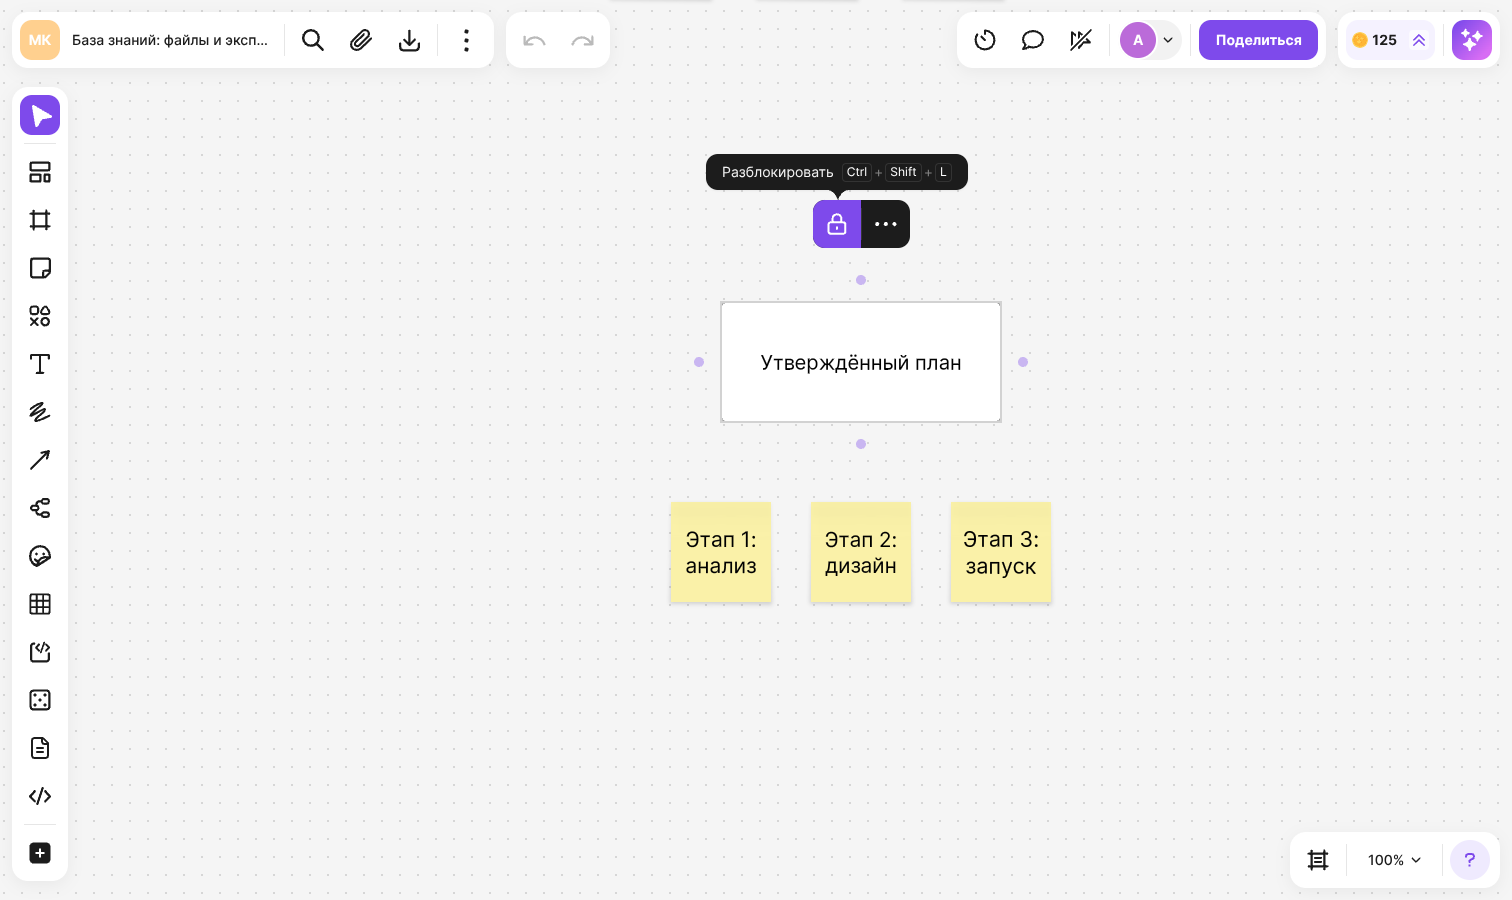Open the user avatar dropdown
Screen dimensions: 1512x900
[x=1150, y=40]
